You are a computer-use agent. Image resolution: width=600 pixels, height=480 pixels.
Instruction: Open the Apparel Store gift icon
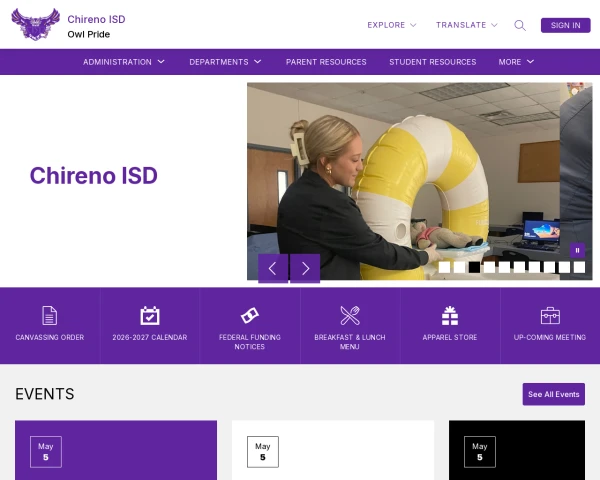pos(450,315)
